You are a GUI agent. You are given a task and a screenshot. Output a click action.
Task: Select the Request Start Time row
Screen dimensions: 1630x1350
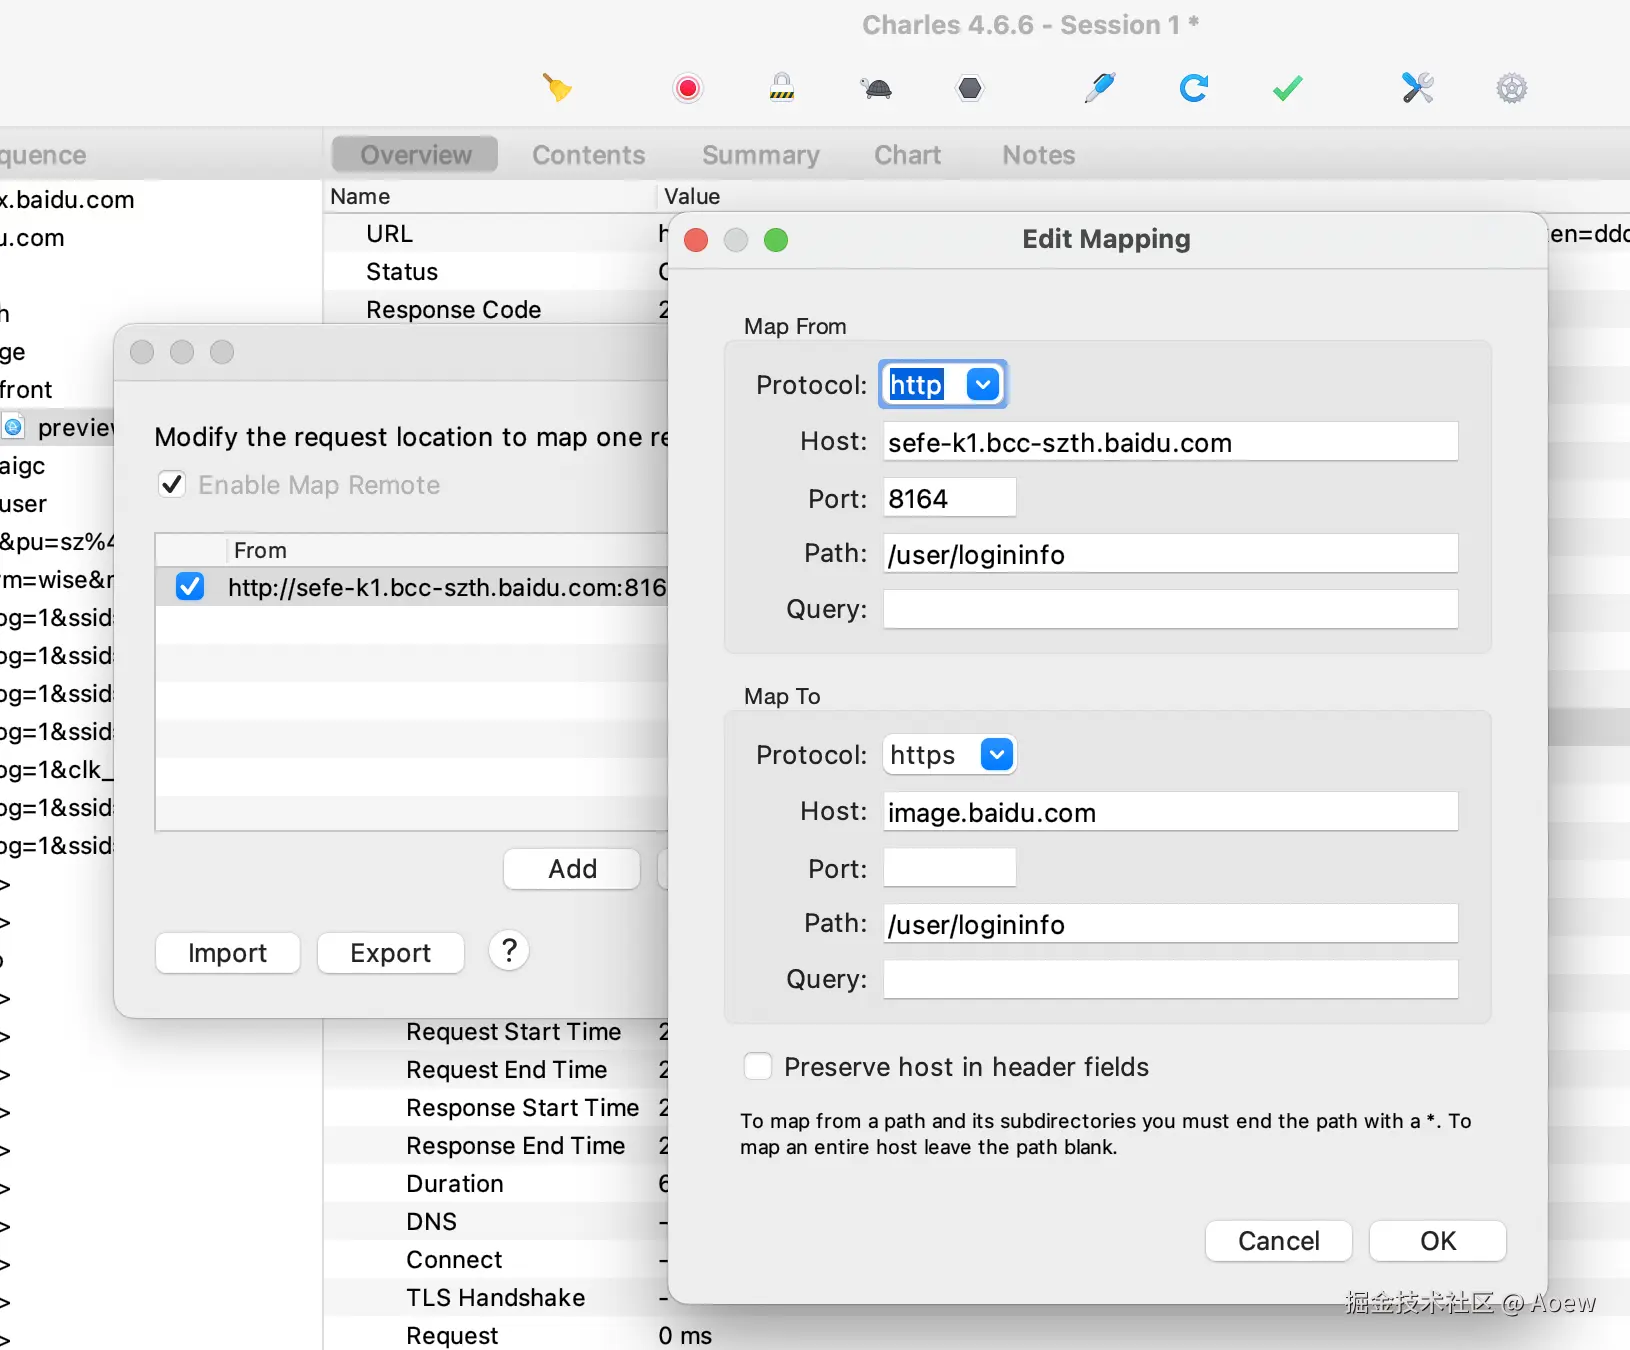(x=496, y=1032)
